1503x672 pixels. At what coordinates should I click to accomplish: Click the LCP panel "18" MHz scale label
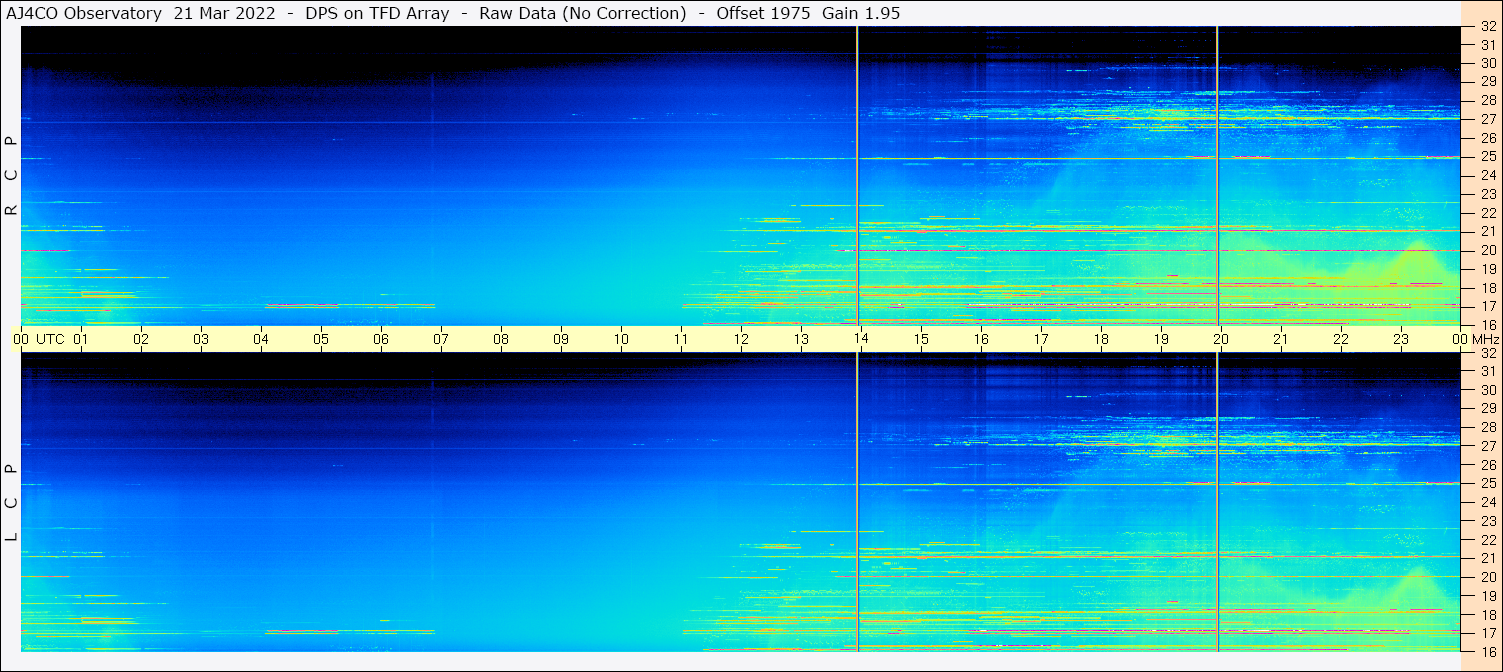coord(1488,614)
